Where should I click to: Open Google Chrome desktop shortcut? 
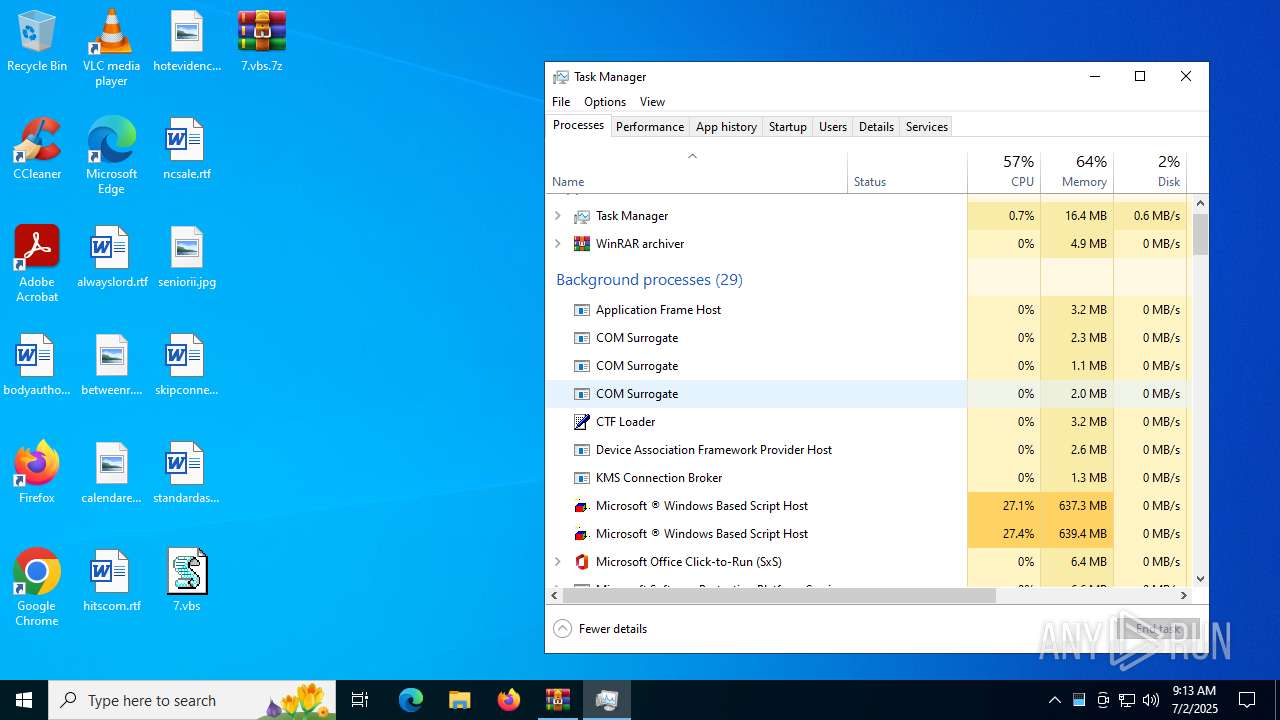coord(37,588)
